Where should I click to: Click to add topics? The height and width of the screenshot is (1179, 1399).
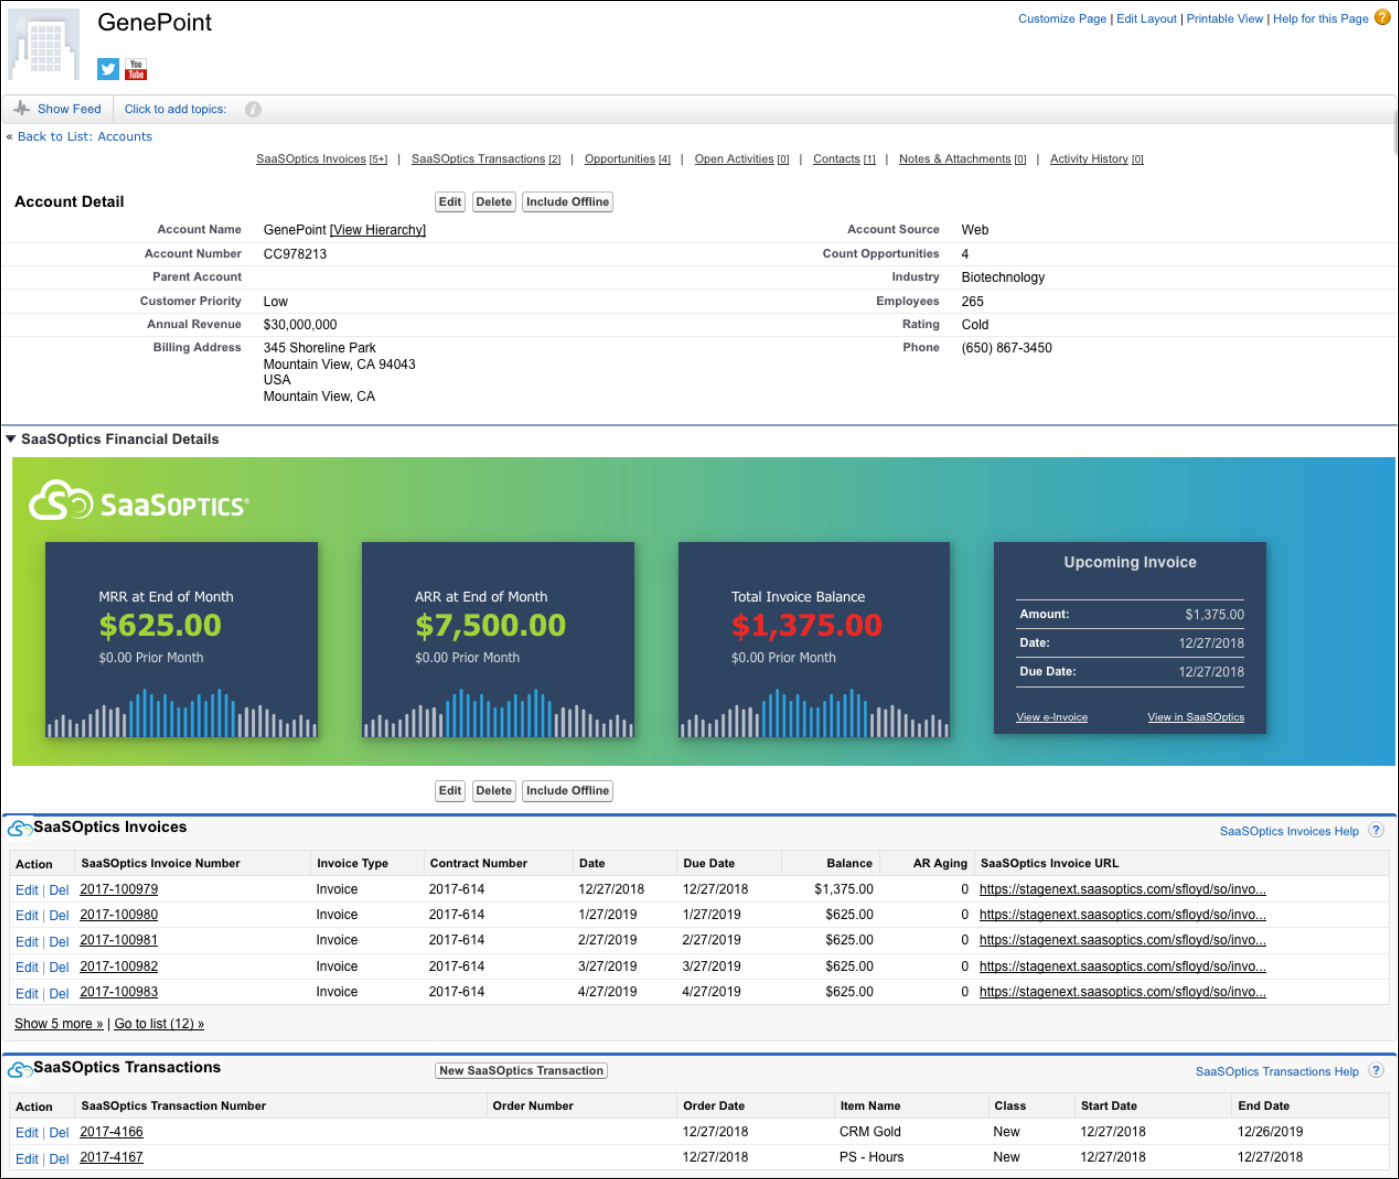[175, 109]
